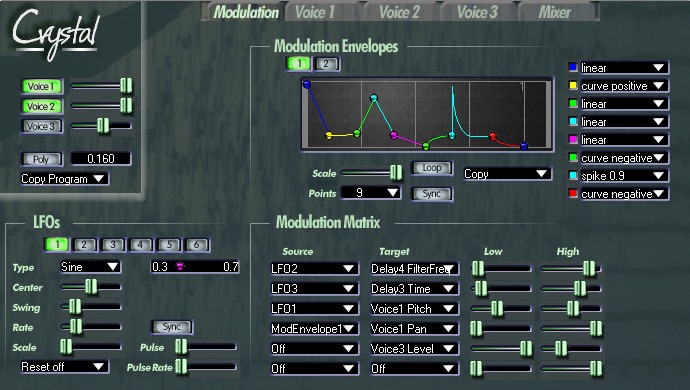This screenshot has height=390, width=690.
Task: Click the red envelope point
Action: click(493, 136)
